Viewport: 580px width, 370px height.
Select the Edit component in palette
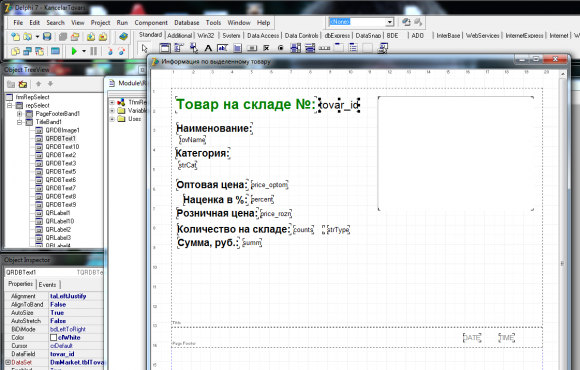point(222,48)
